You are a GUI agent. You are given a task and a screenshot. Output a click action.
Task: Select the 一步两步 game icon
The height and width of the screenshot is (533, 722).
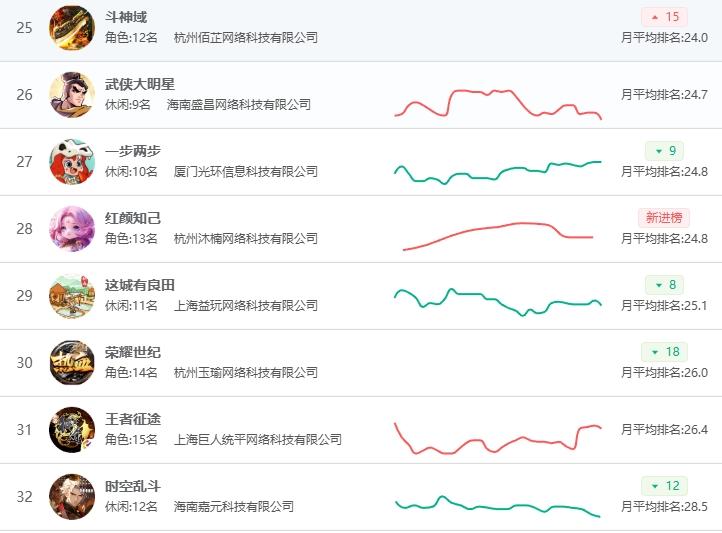pos(72,161)
